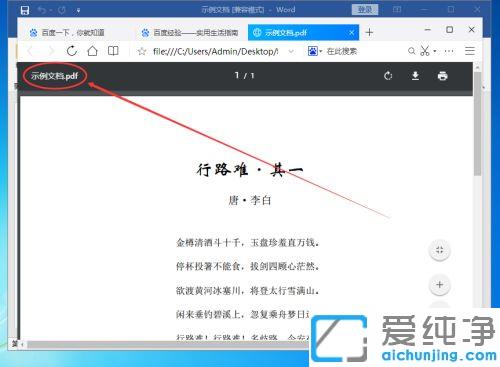Click the Word save icon in title bar
This screenshot has width=500, height=367.
tap(25, 10)
